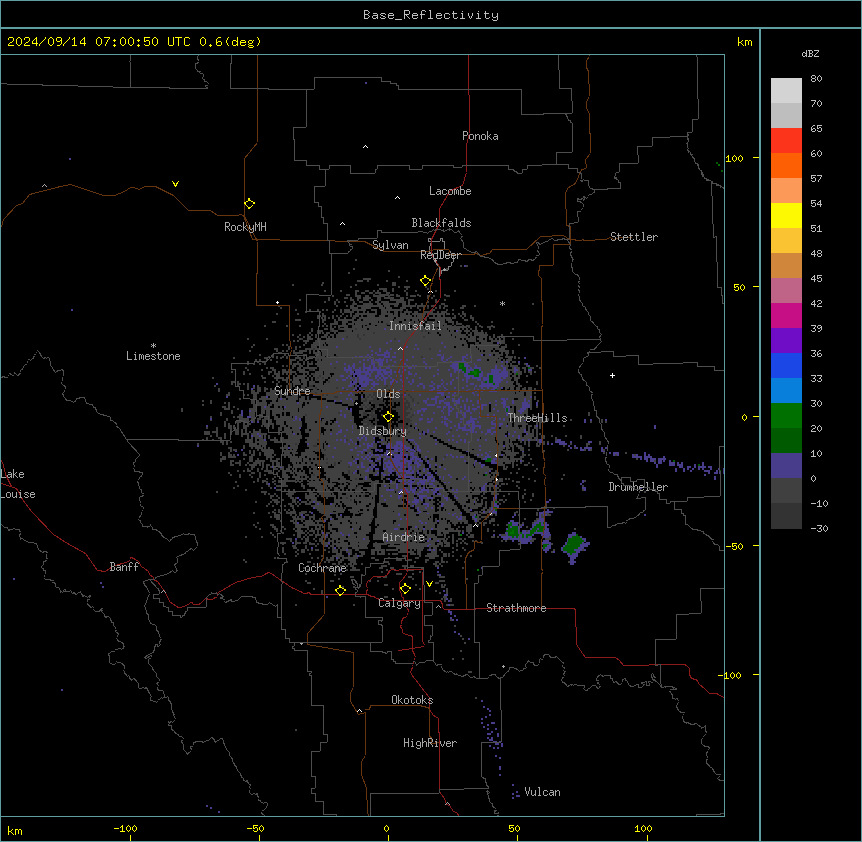The image size is (862, 842).
Task: Click the yellow diamond marker below Cochrane
Action: pyautogui.click(x=340, y=590)
